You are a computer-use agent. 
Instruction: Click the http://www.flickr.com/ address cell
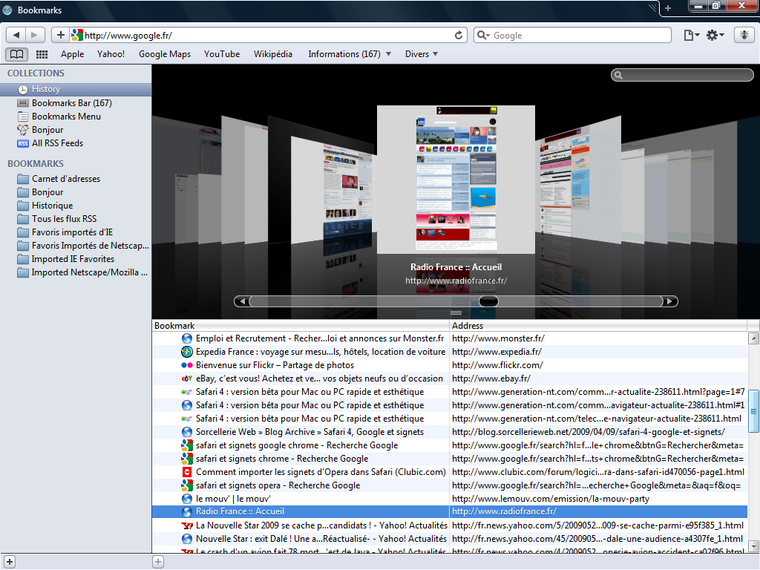point(598,365)
